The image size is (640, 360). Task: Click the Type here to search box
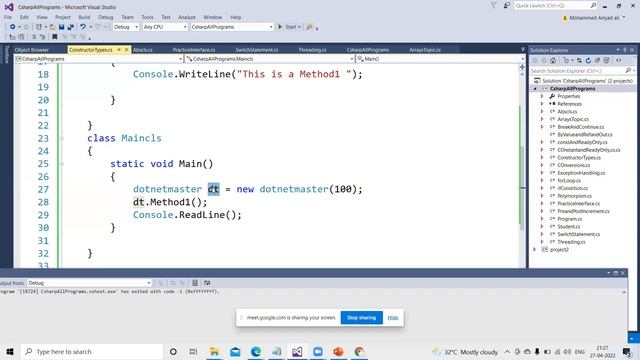click(92, 351)
